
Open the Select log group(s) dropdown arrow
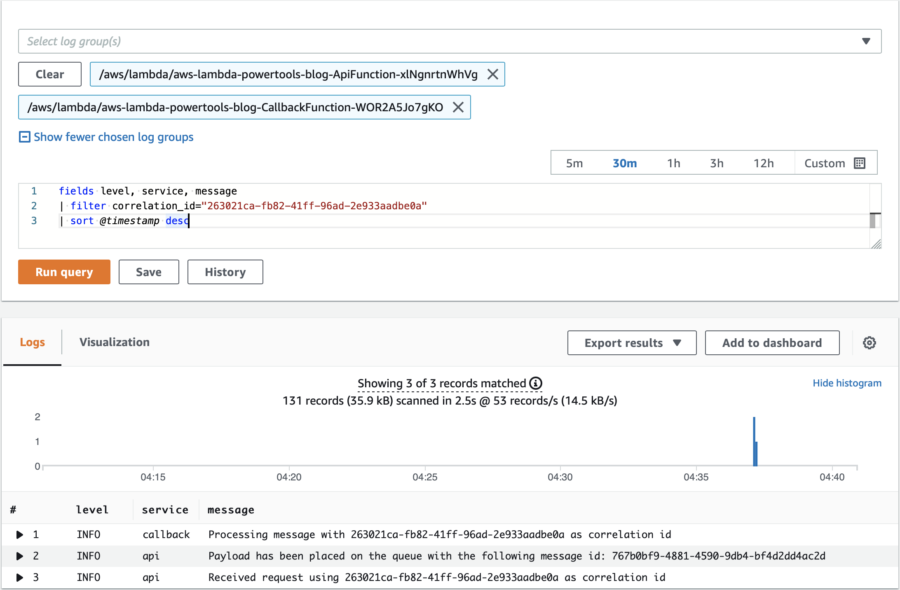(x=866, y=41)
